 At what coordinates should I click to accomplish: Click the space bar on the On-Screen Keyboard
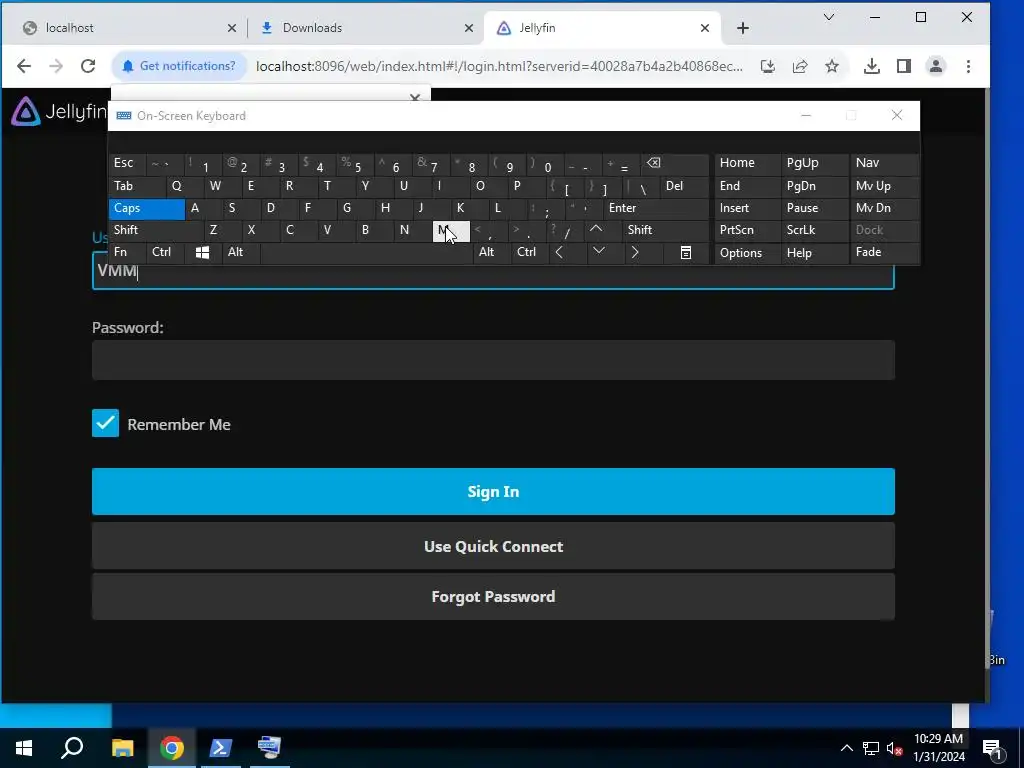point(366,253)
